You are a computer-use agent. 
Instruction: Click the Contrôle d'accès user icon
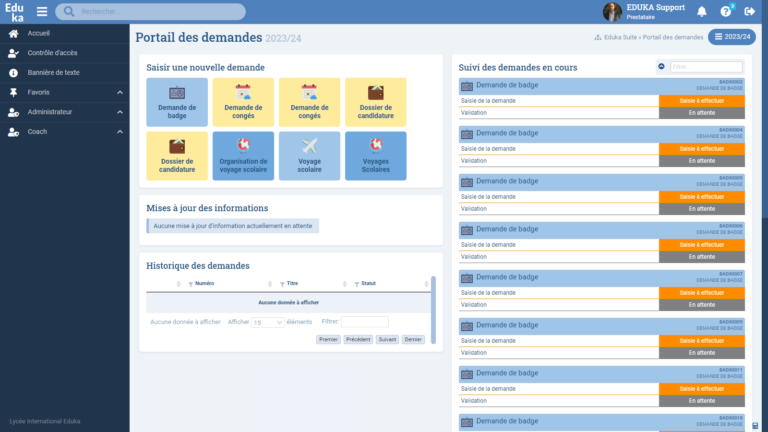click(x=13, y=53)
